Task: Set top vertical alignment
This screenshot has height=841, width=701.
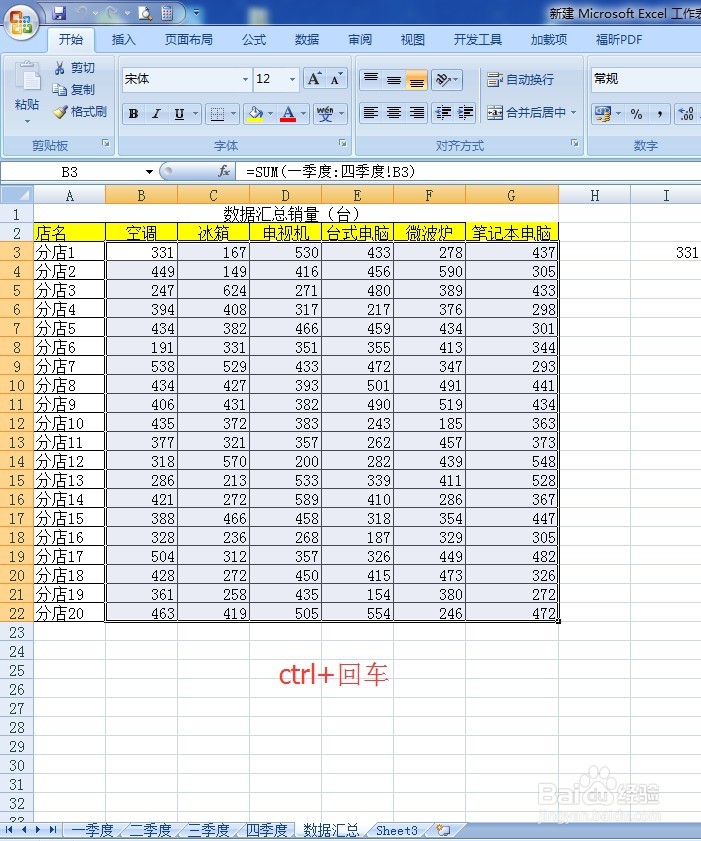Action: click(371, 79)
